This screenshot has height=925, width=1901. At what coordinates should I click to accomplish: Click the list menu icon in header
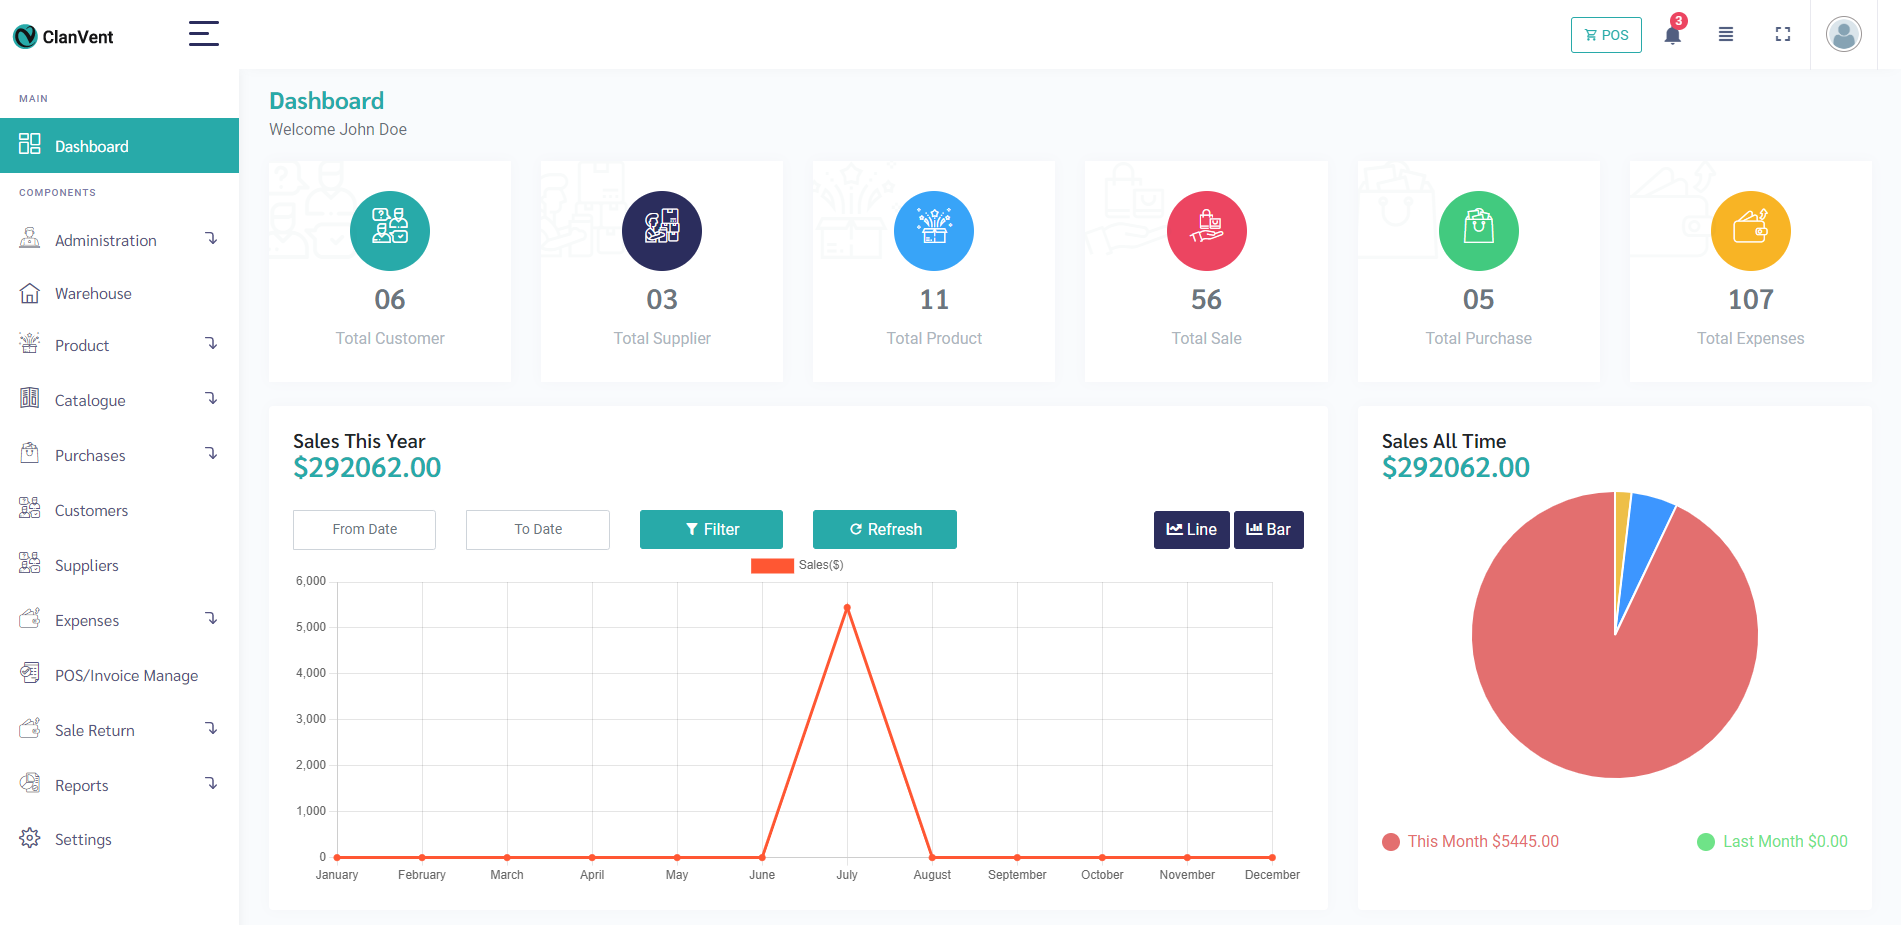1725,35
